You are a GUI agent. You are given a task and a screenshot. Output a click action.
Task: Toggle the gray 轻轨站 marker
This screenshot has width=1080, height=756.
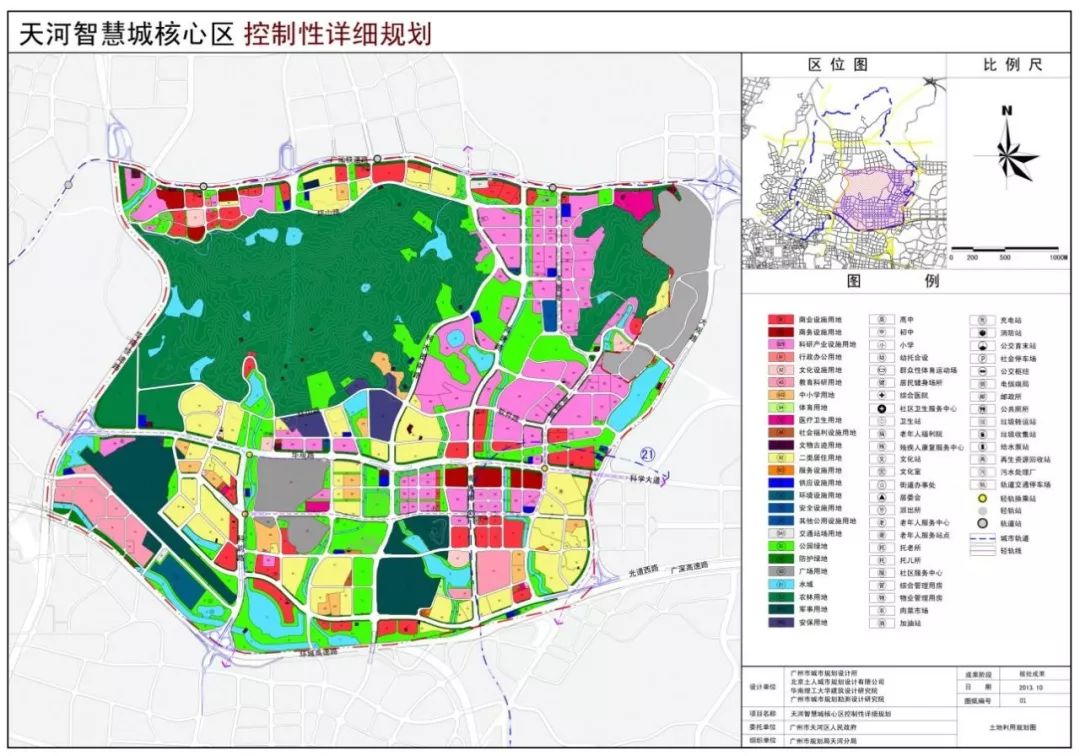point(982,510)
